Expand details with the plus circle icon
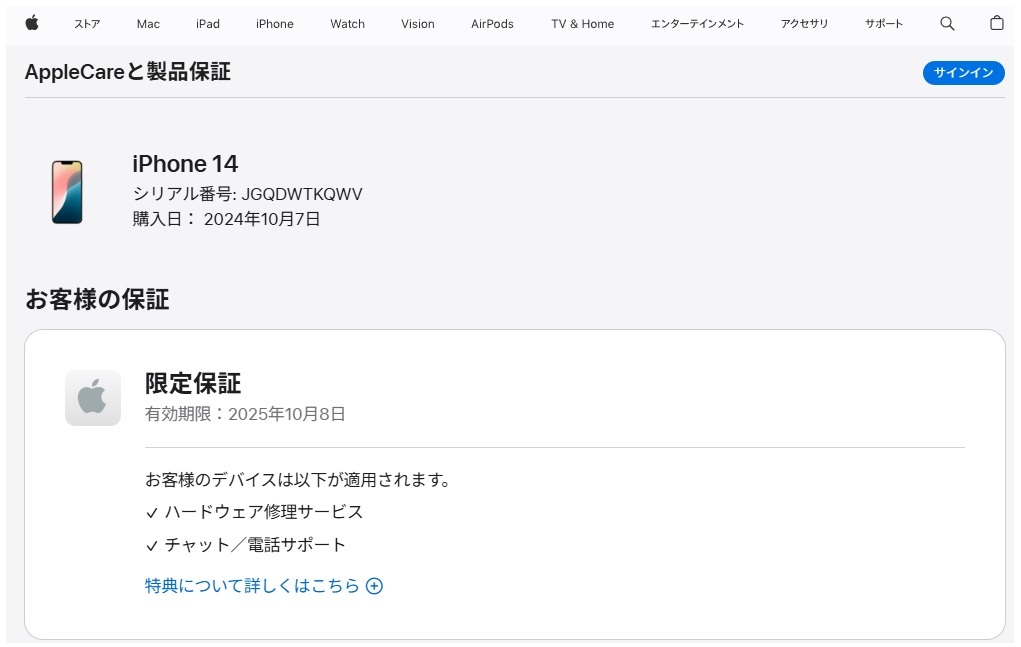Viewport: 1021px width, 647px height. [x=374, y=586]
